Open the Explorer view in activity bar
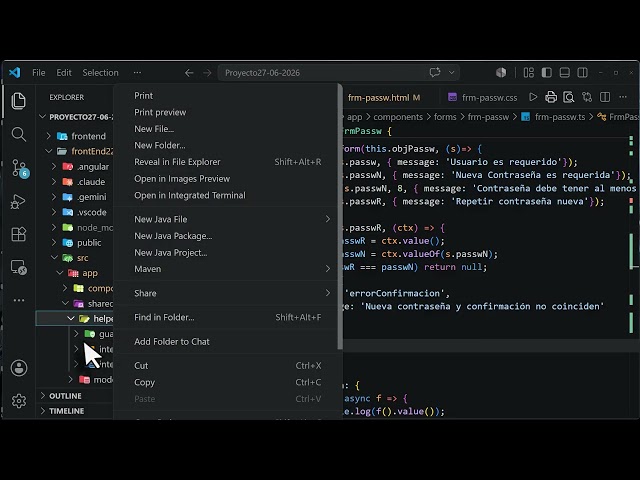 tap(18, 101)
